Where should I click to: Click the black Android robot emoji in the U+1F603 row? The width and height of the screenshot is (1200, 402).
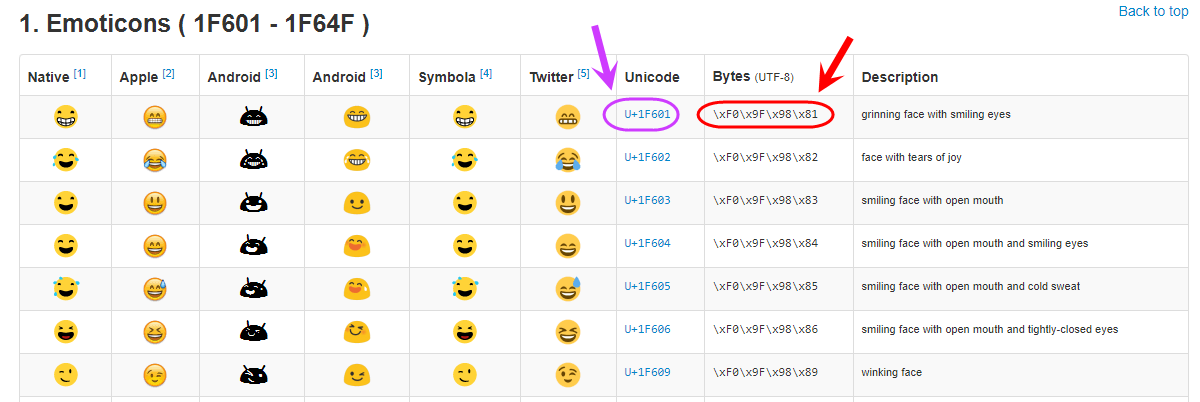pyautogui.click(x=252, y=203)
